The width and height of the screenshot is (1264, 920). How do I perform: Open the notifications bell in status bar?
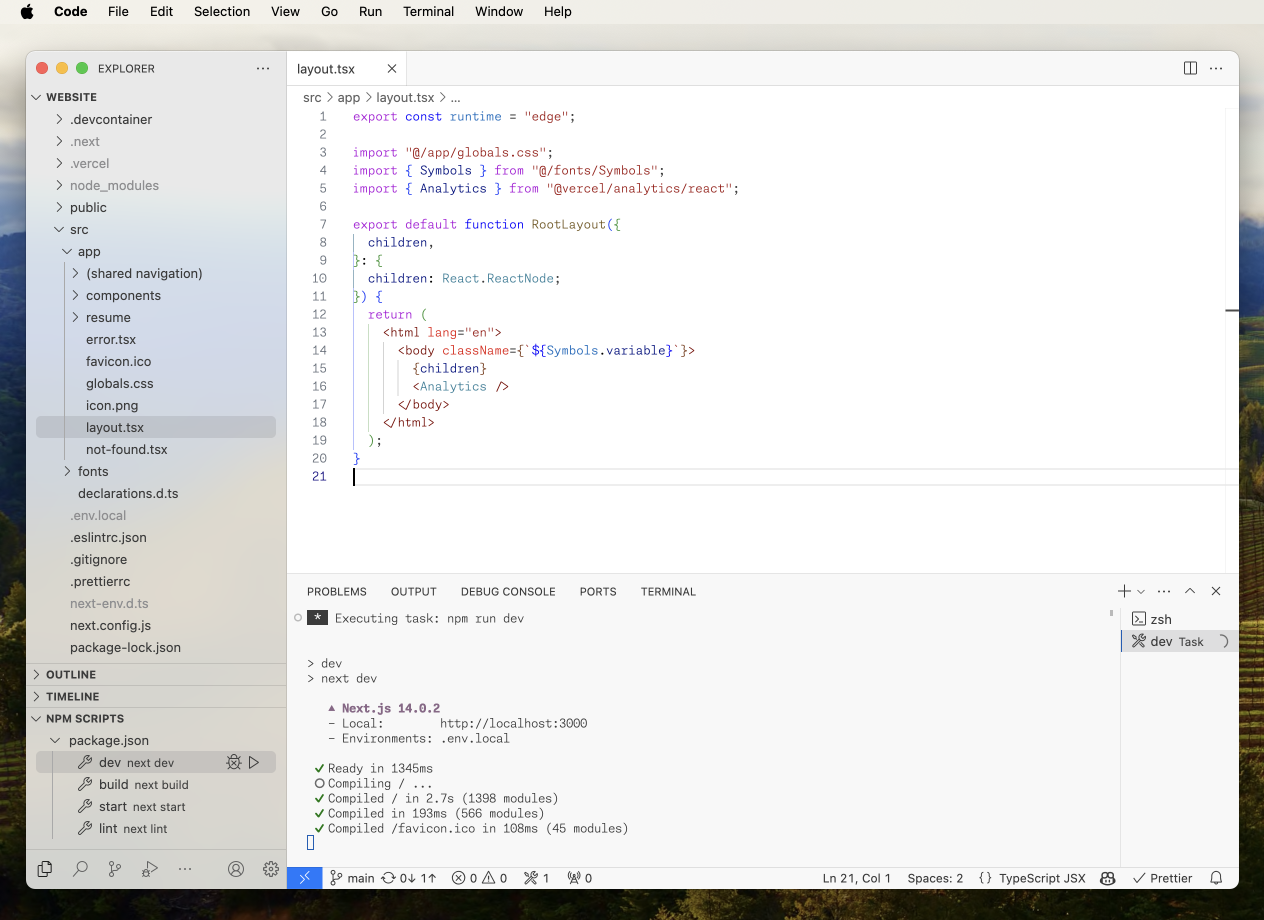click(x=1216, y=878)
